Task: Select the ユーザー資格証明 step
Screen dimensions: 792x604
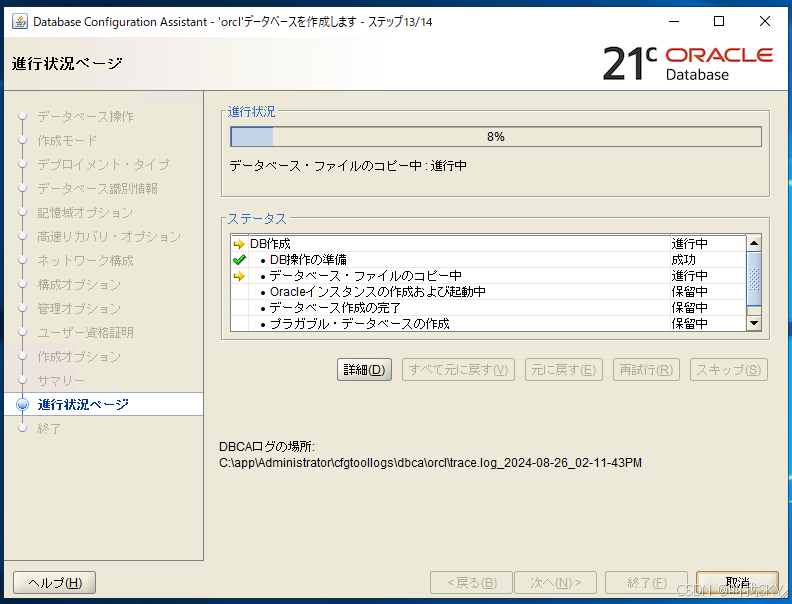Action: click(x=85, y=332)
